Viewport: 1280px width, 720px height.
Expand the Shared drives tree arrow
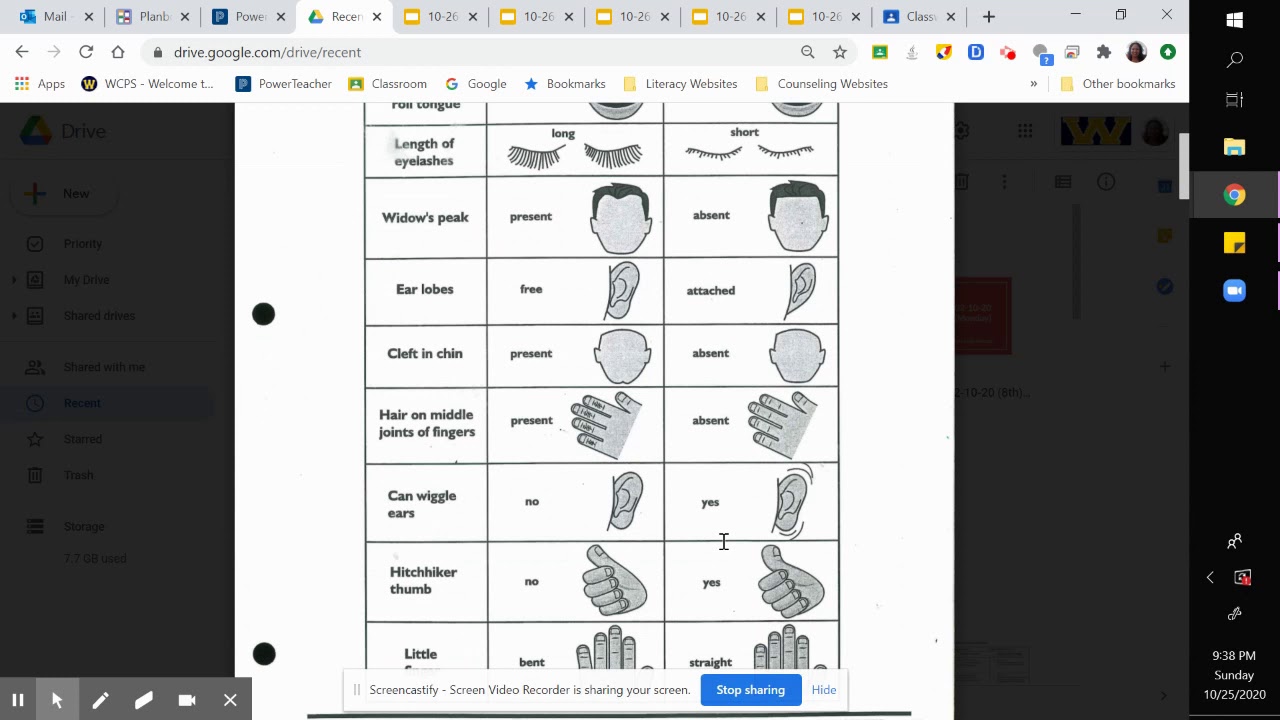(13, 316)
